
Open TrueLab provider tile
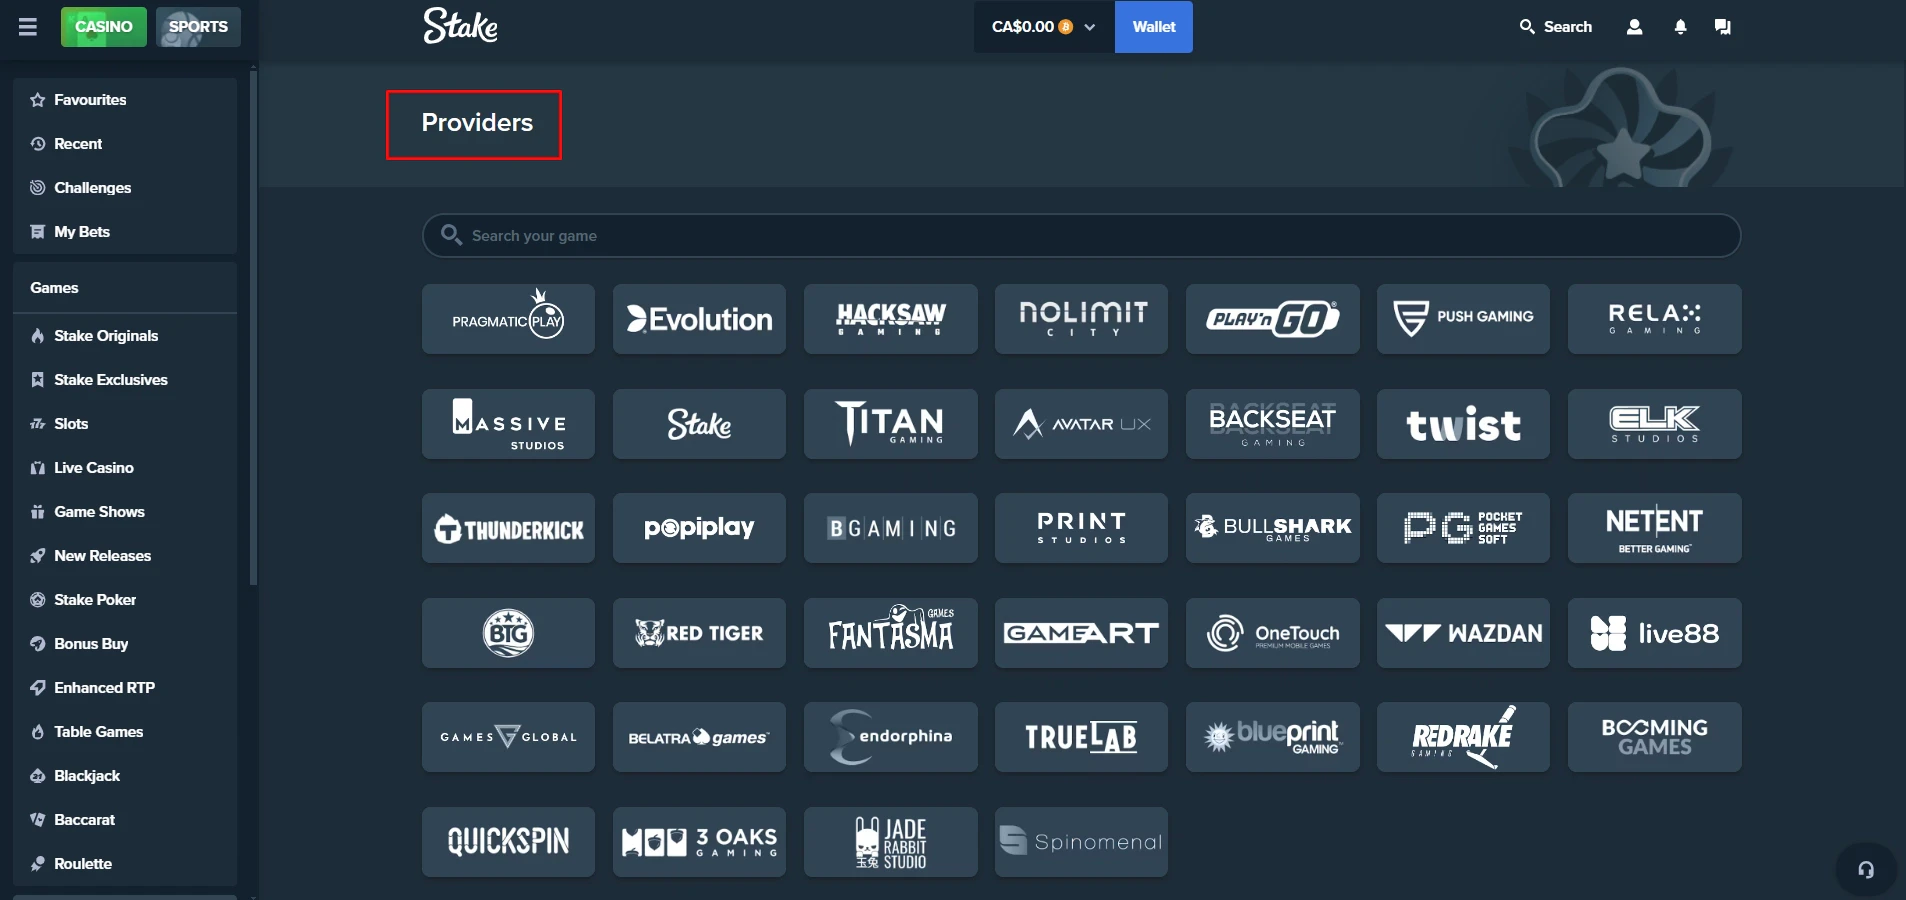pyautogui.click(x=1081, y=737)
